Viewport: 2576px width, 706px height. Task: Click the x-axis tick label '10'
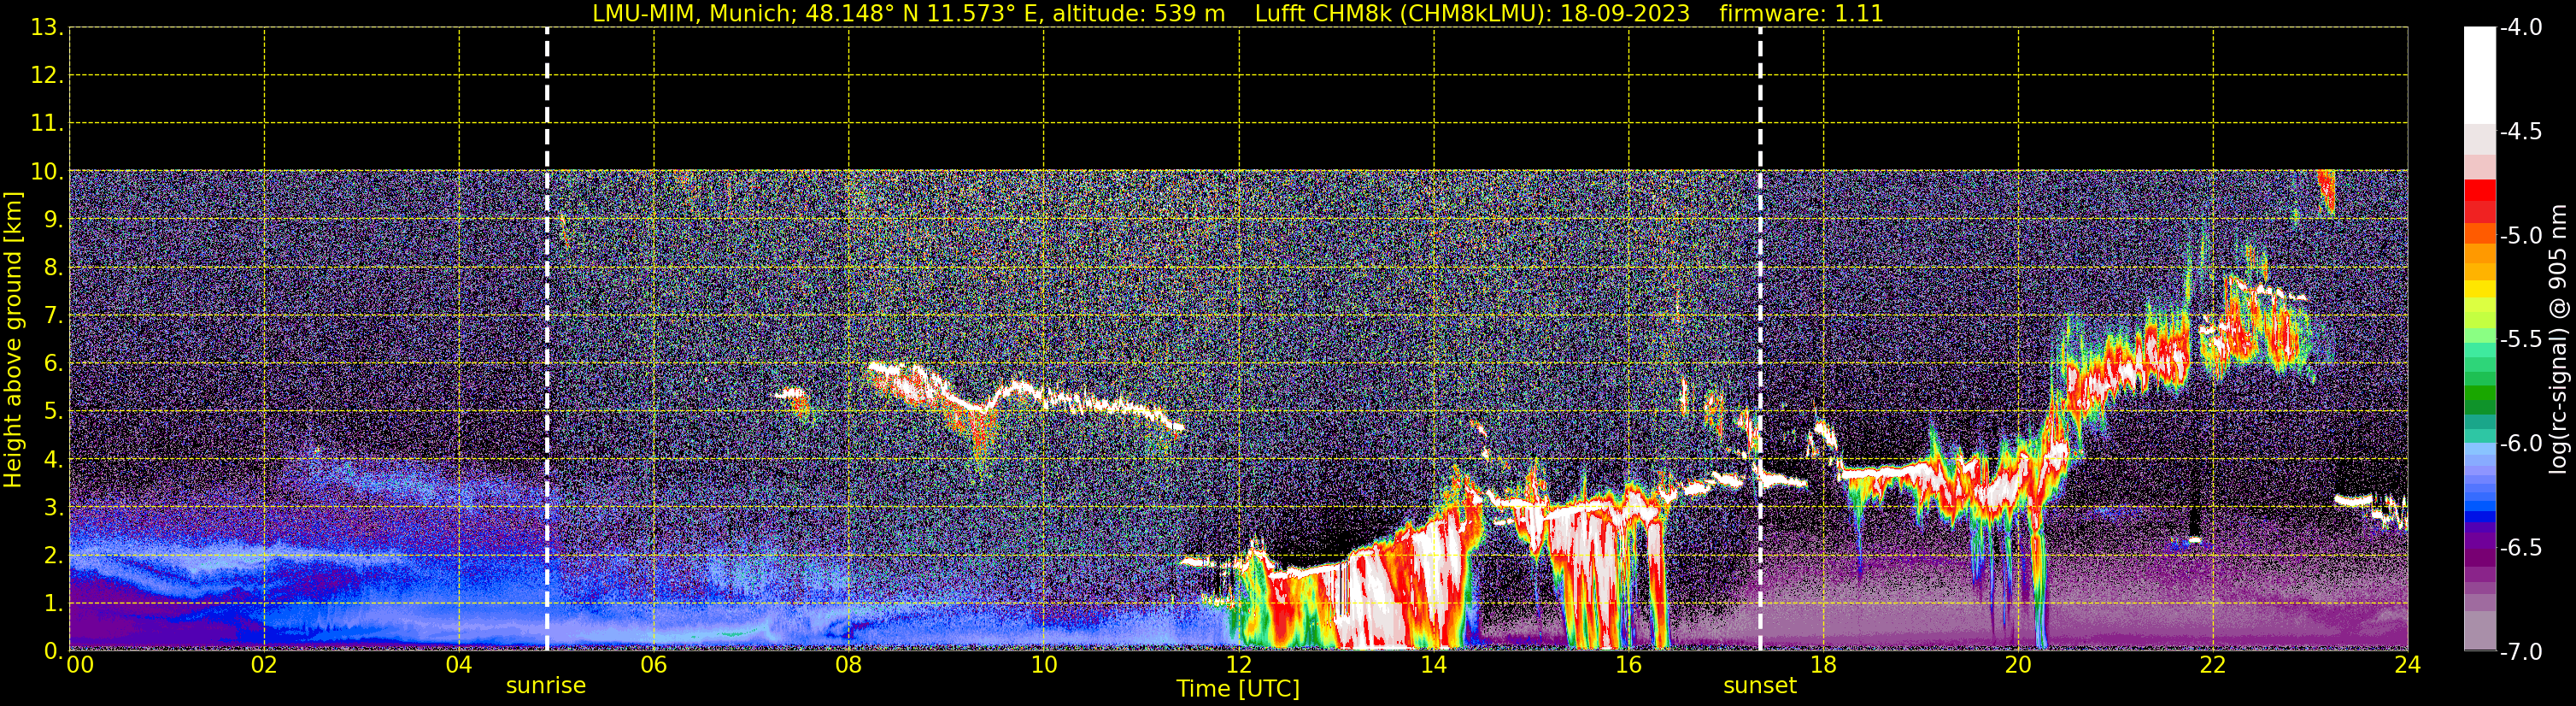point(1044,665)
